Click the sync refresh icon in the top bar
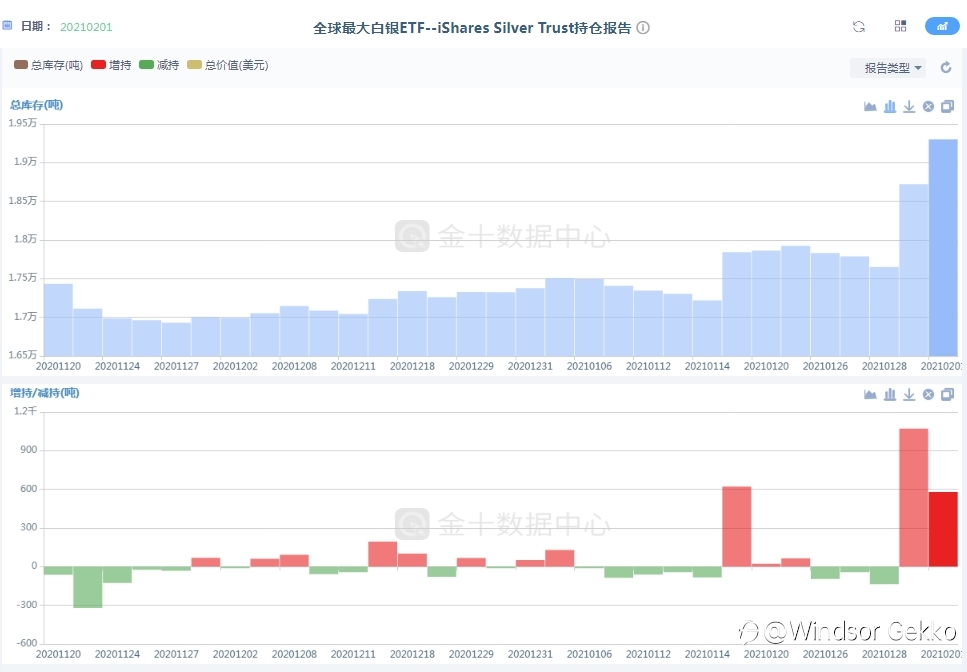Screen dimensions: 967x672 858,27
